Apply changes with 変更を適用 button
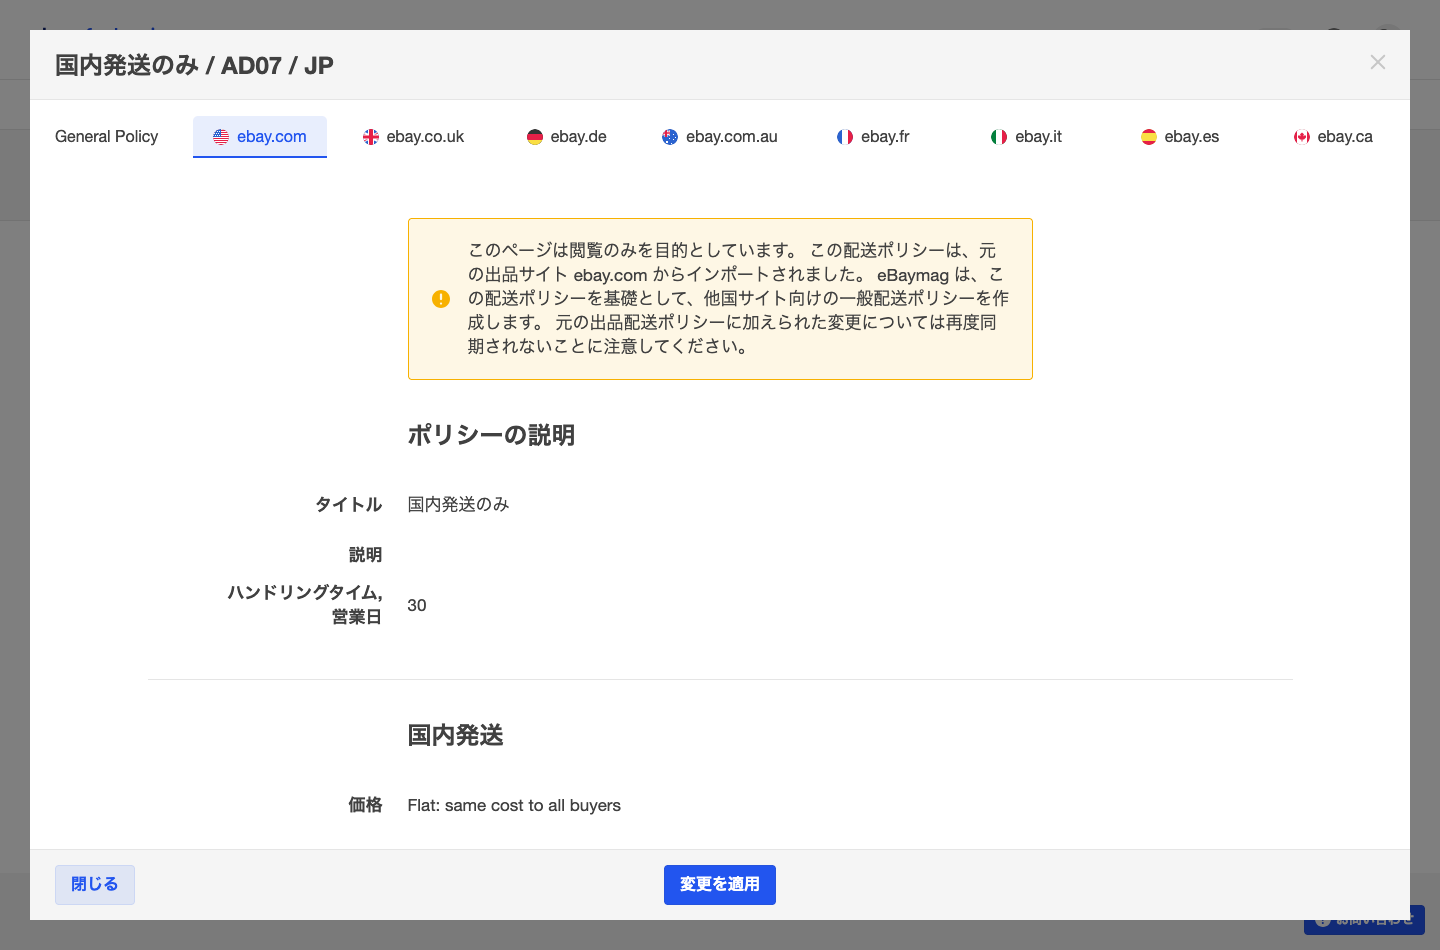Image resolution: width=1440 pixels, height=950 pixels. click(x=720, y=885)
